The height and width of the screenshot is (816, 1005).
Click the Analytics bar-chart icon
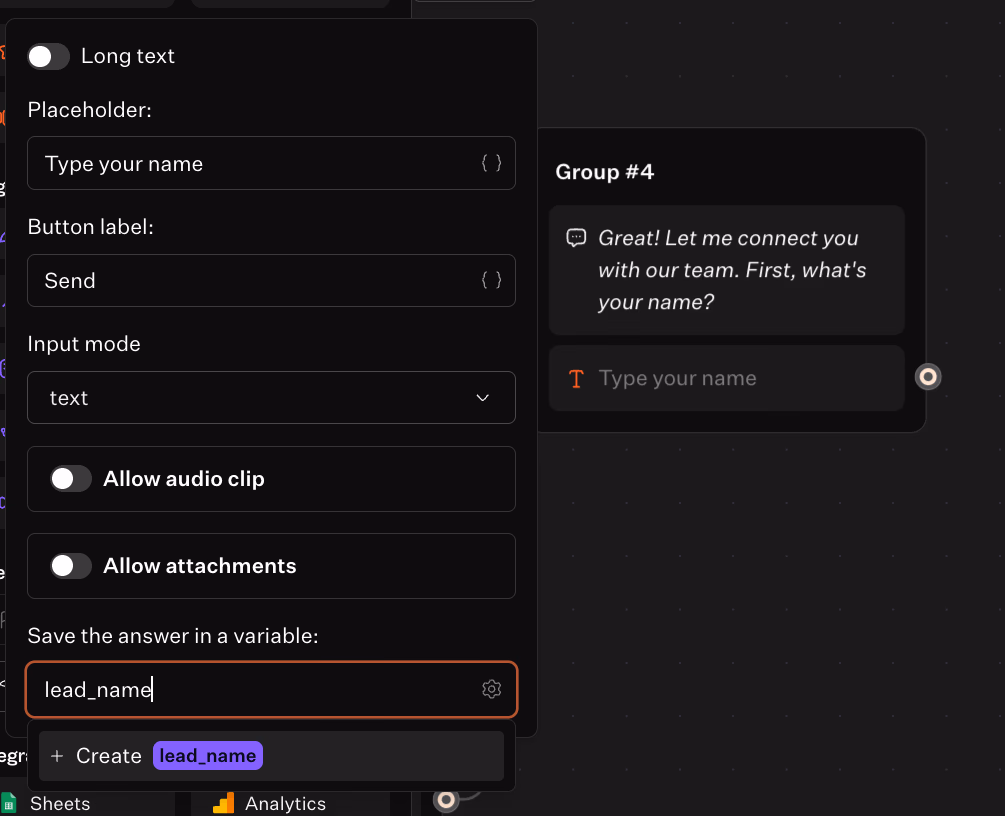tap(222, 802)
